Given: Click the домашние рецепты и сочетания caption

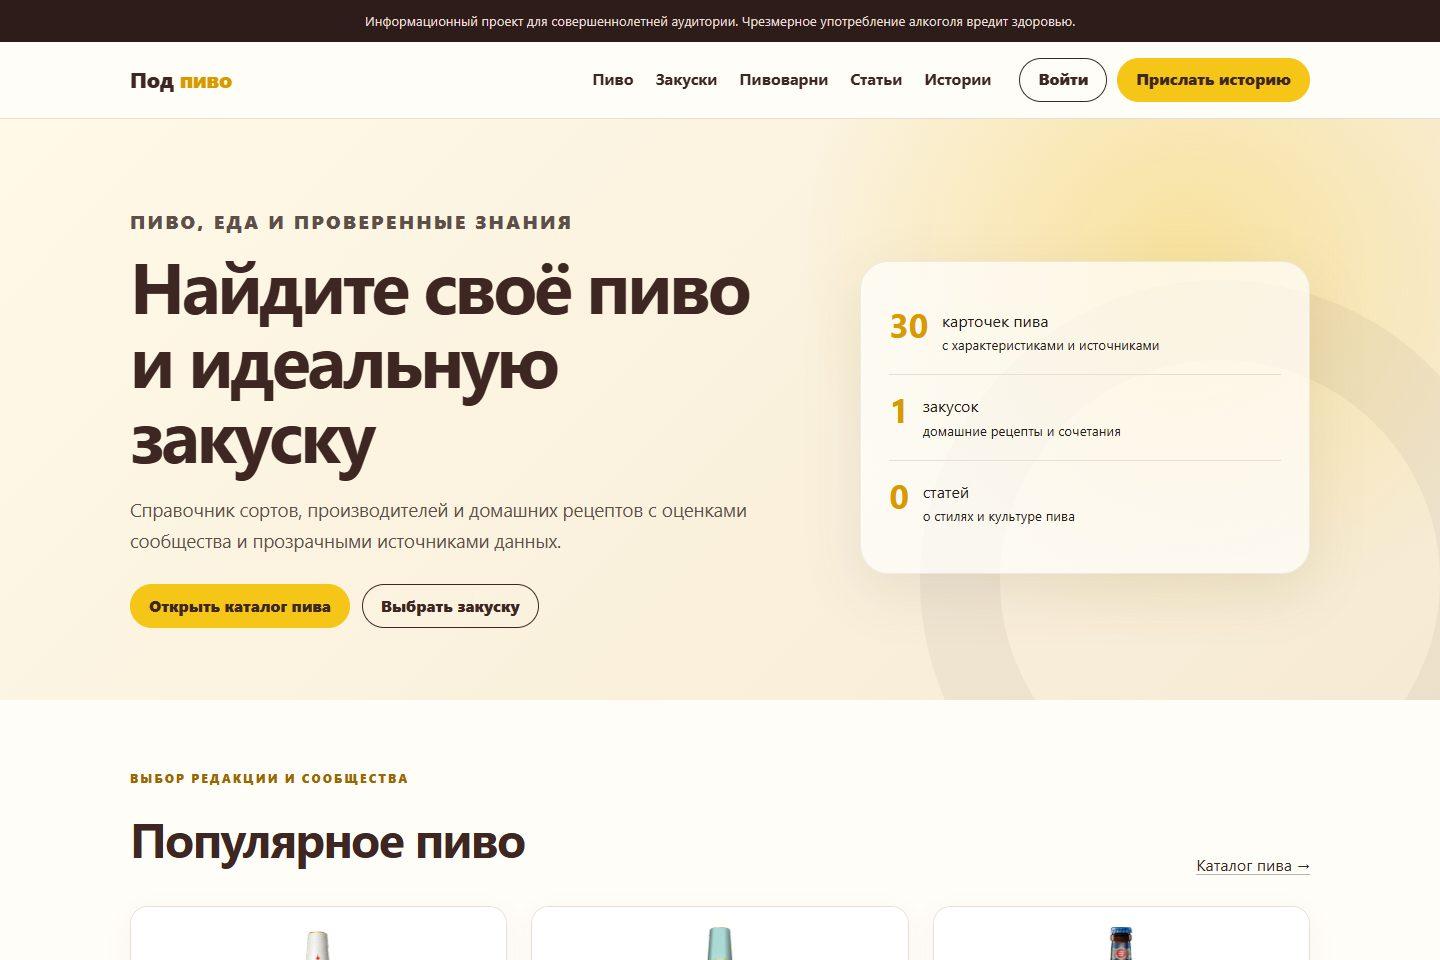Looking at the screenshot, I should 1021,432.
